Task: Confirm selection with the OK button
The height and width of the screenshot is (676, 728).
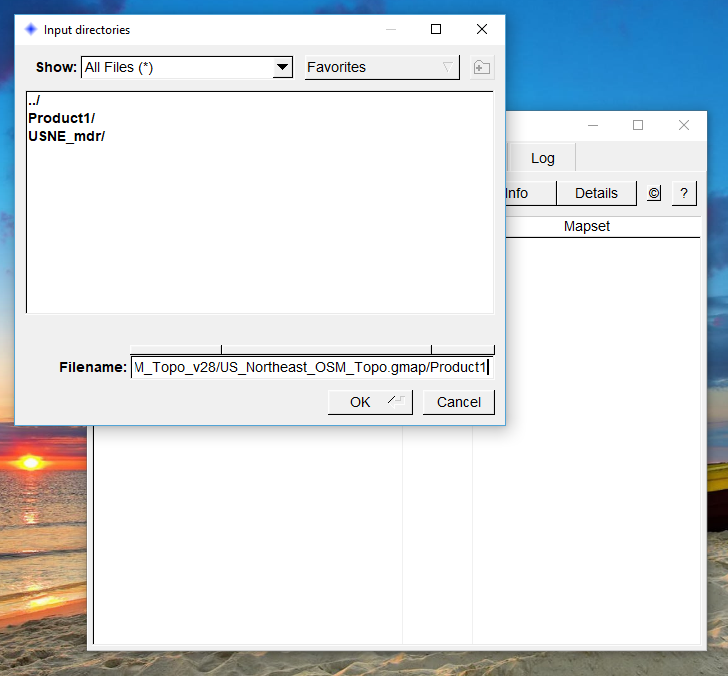Action: 370,402
